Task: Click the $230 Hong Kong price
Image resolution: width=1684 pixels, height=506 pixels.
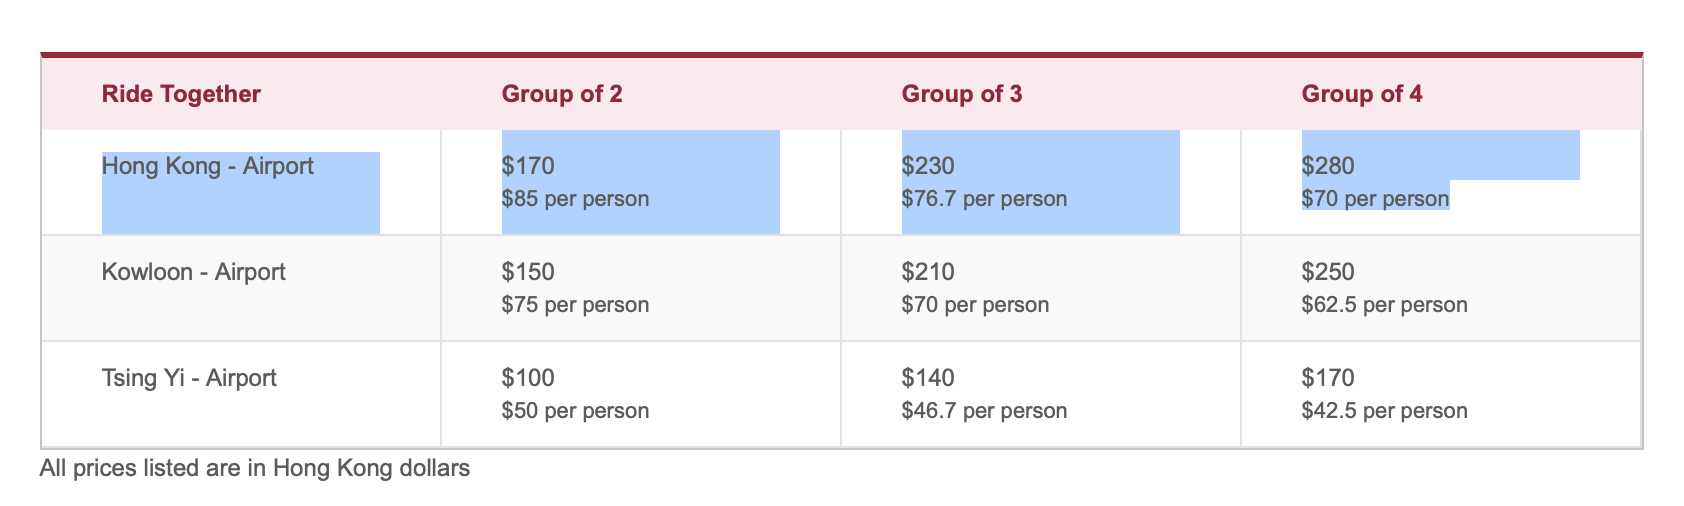Action: [x=928, y=166]
